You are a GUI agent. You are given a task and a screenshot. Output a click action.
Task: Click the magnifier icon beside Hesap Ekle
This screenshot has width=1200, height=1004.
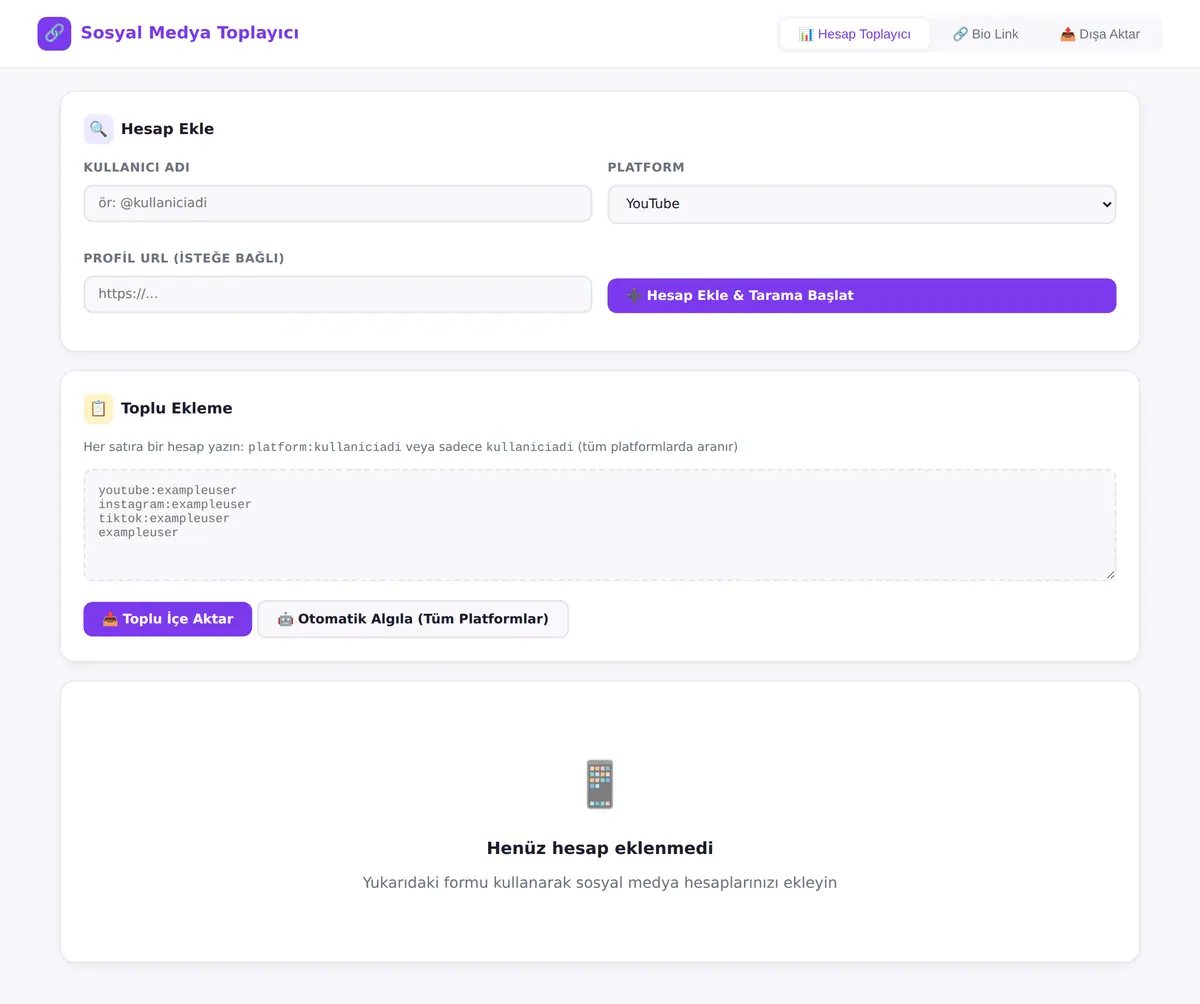(x=98, y=129)
